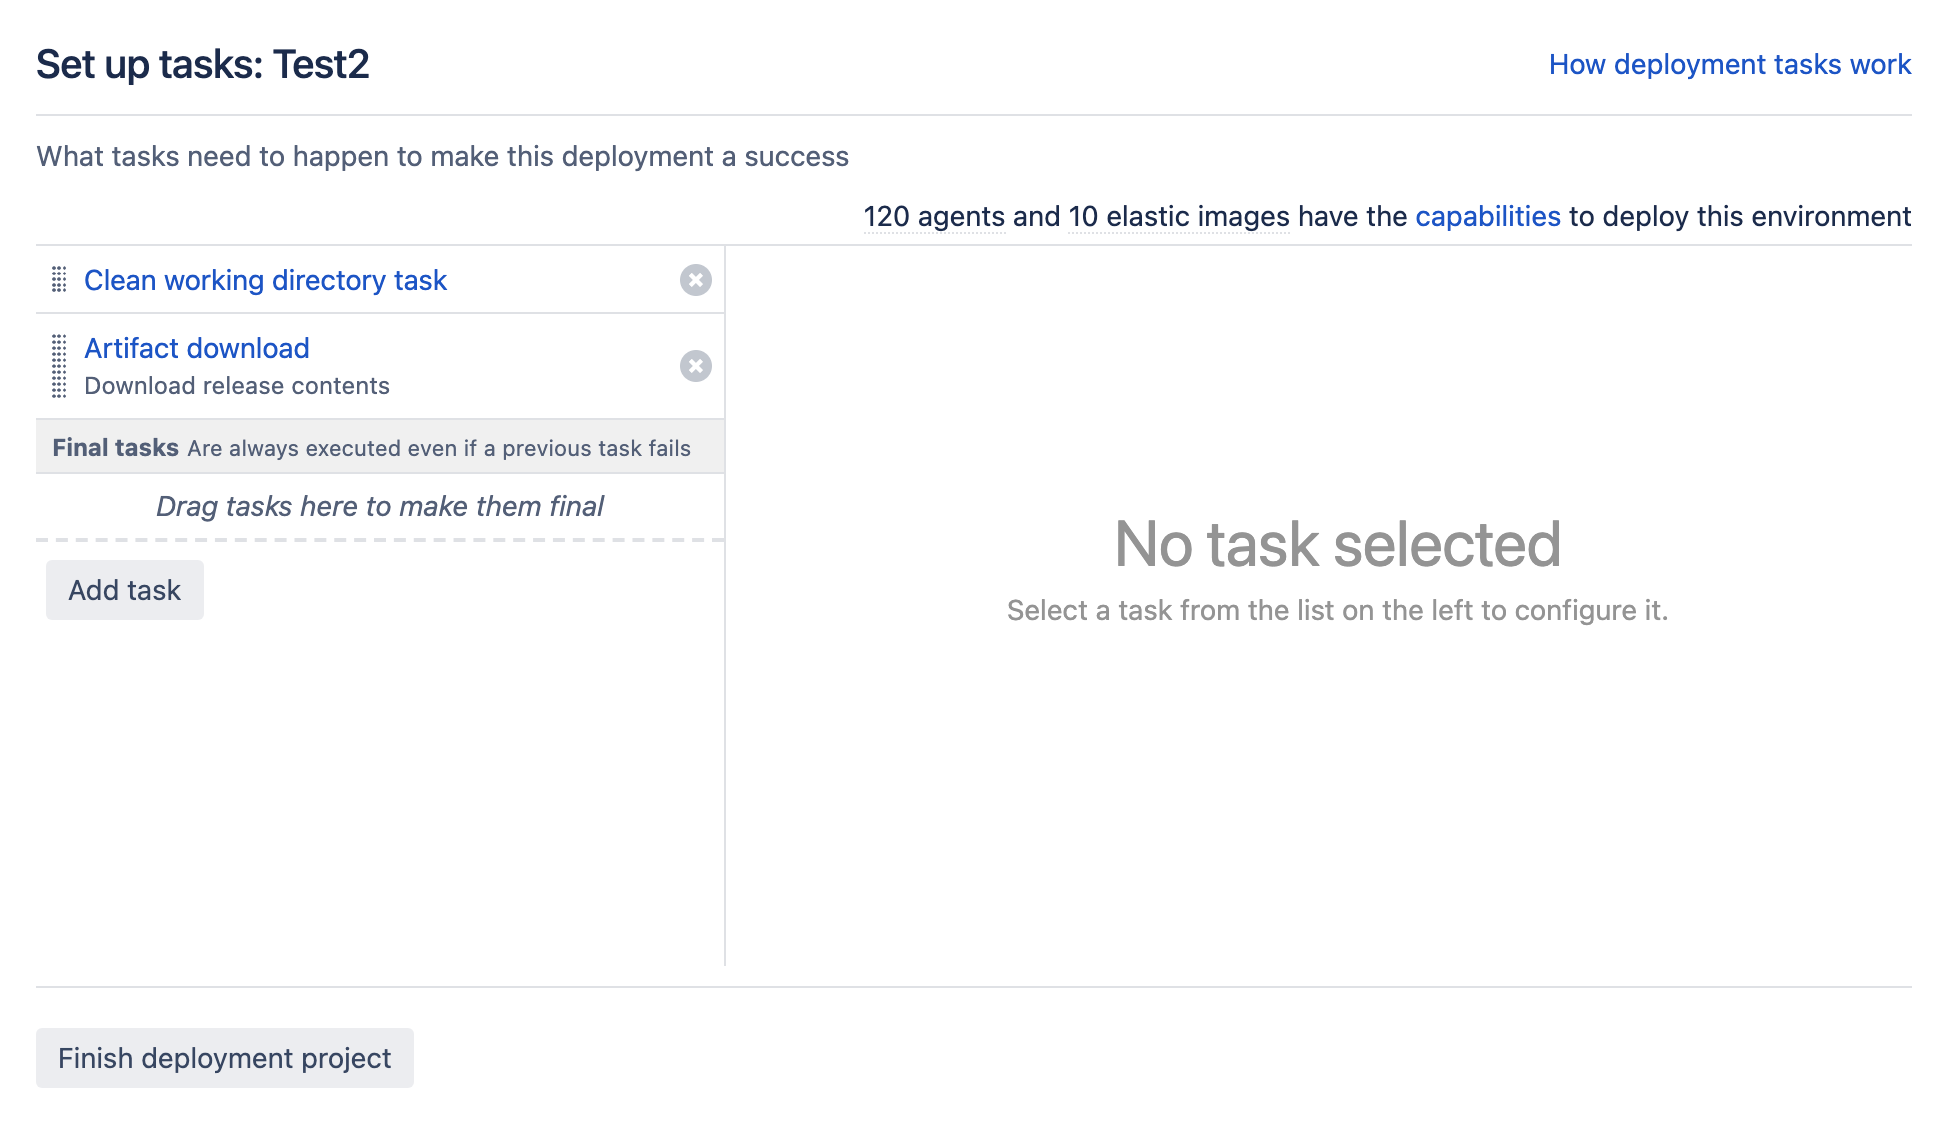Open the Artifact download task
Image resolution: width=1950 pixels, height=1134 pixels.
197,348
